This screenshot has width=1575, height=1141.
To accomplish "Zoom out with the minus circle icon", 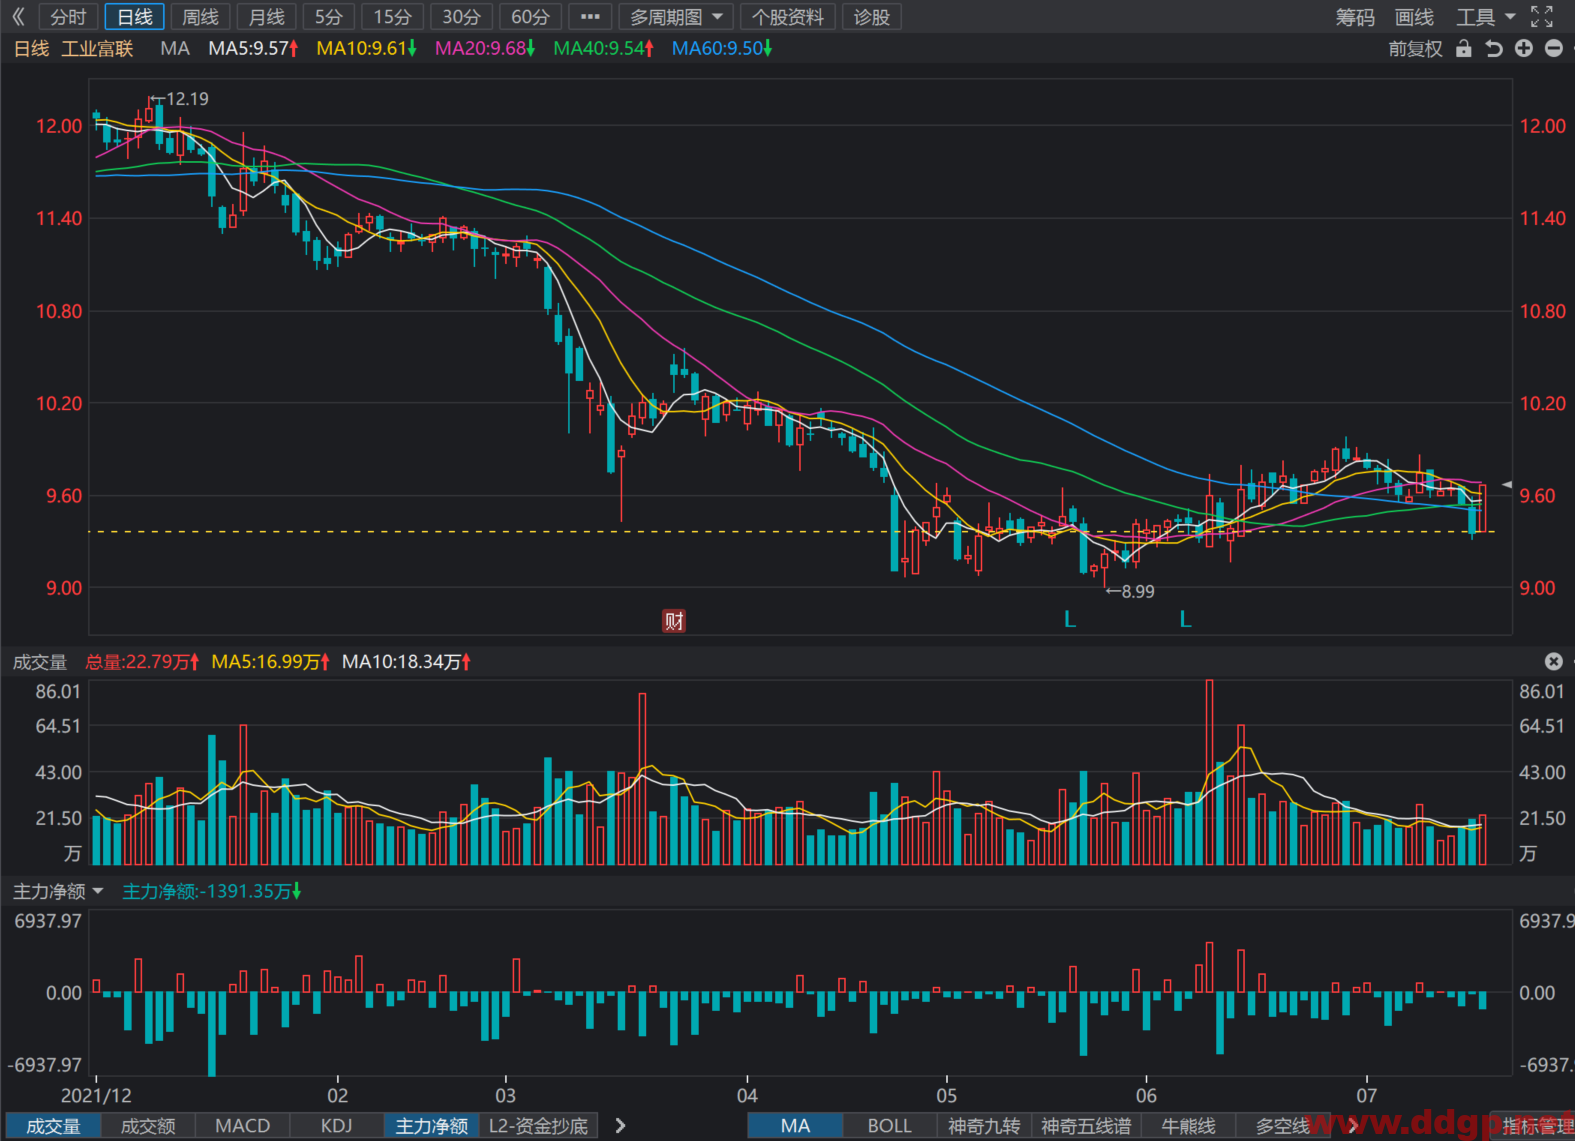I will (x=1554, y=48).
